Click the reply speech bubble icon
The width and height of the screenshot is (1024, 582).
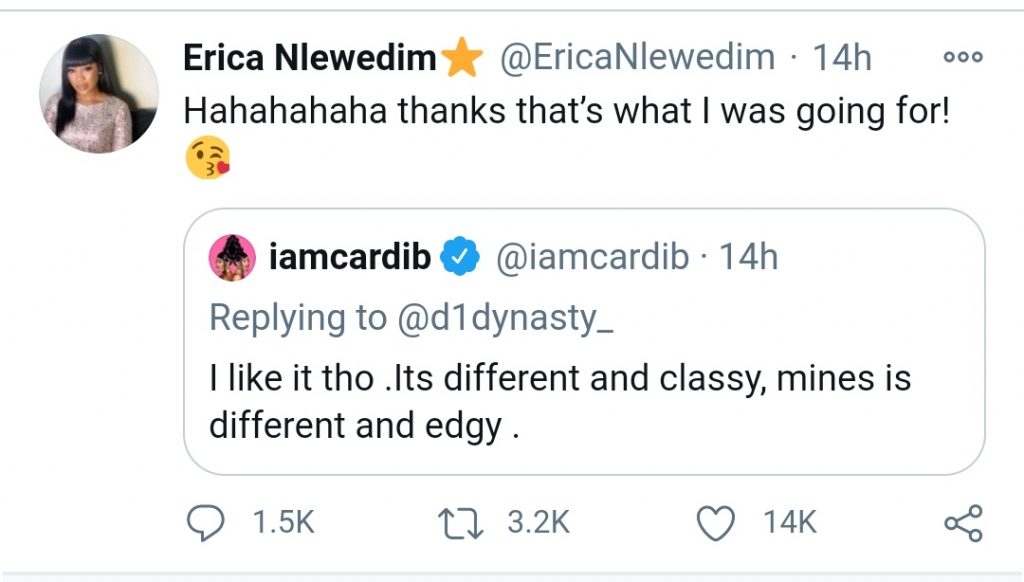(x=207, y=521)
